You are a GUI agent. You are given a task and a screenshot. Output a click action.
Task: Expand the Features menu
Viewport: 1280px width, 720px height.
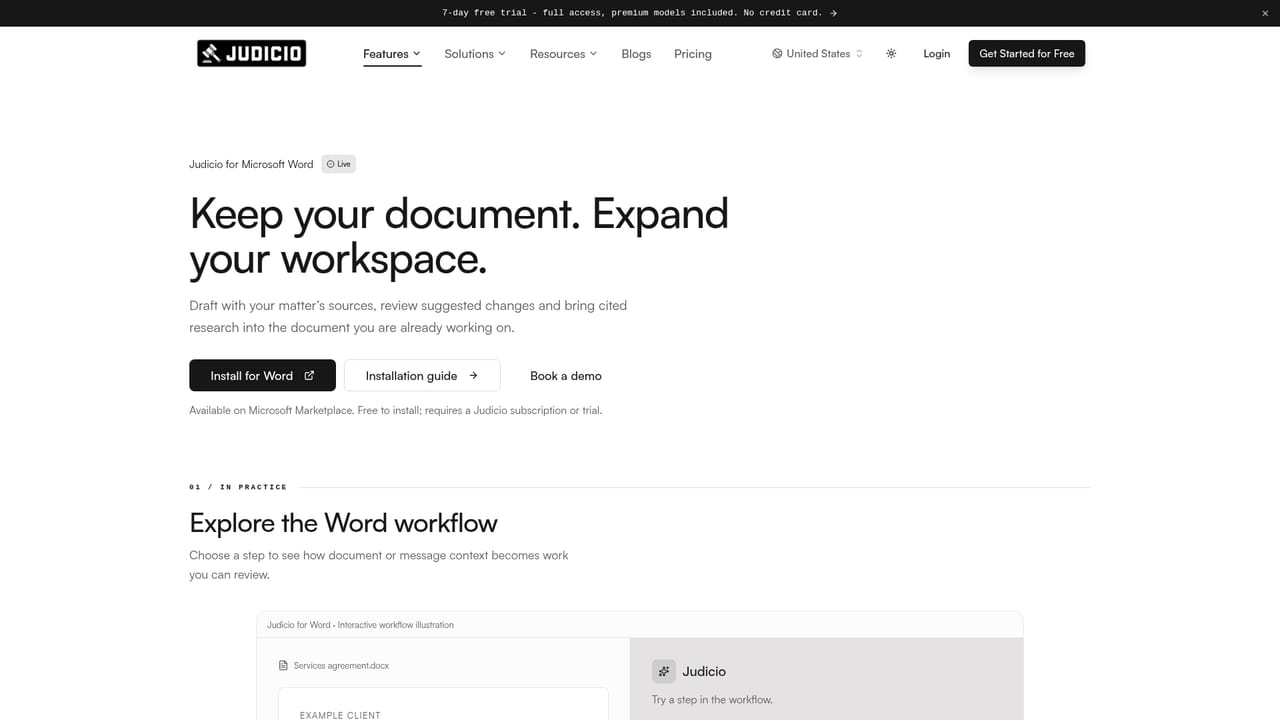coord(392,54)
